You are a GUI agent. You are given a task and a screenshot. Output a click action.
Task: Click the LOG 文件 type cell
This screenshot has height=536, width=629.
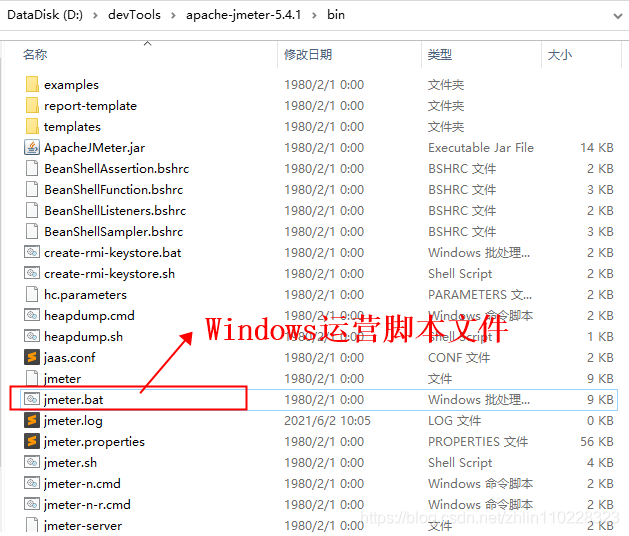click(x=455, y=420)
